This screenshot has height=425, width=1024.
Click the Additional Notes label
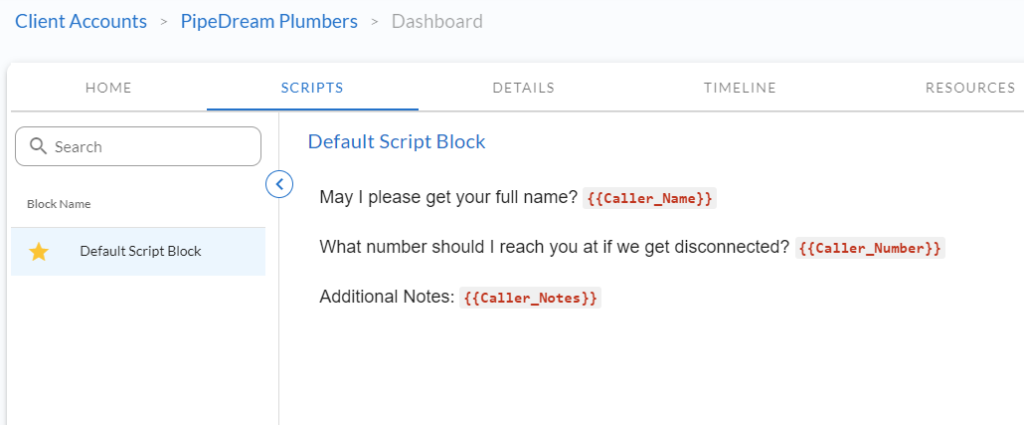pyautogui.click(x=387, y=297)
